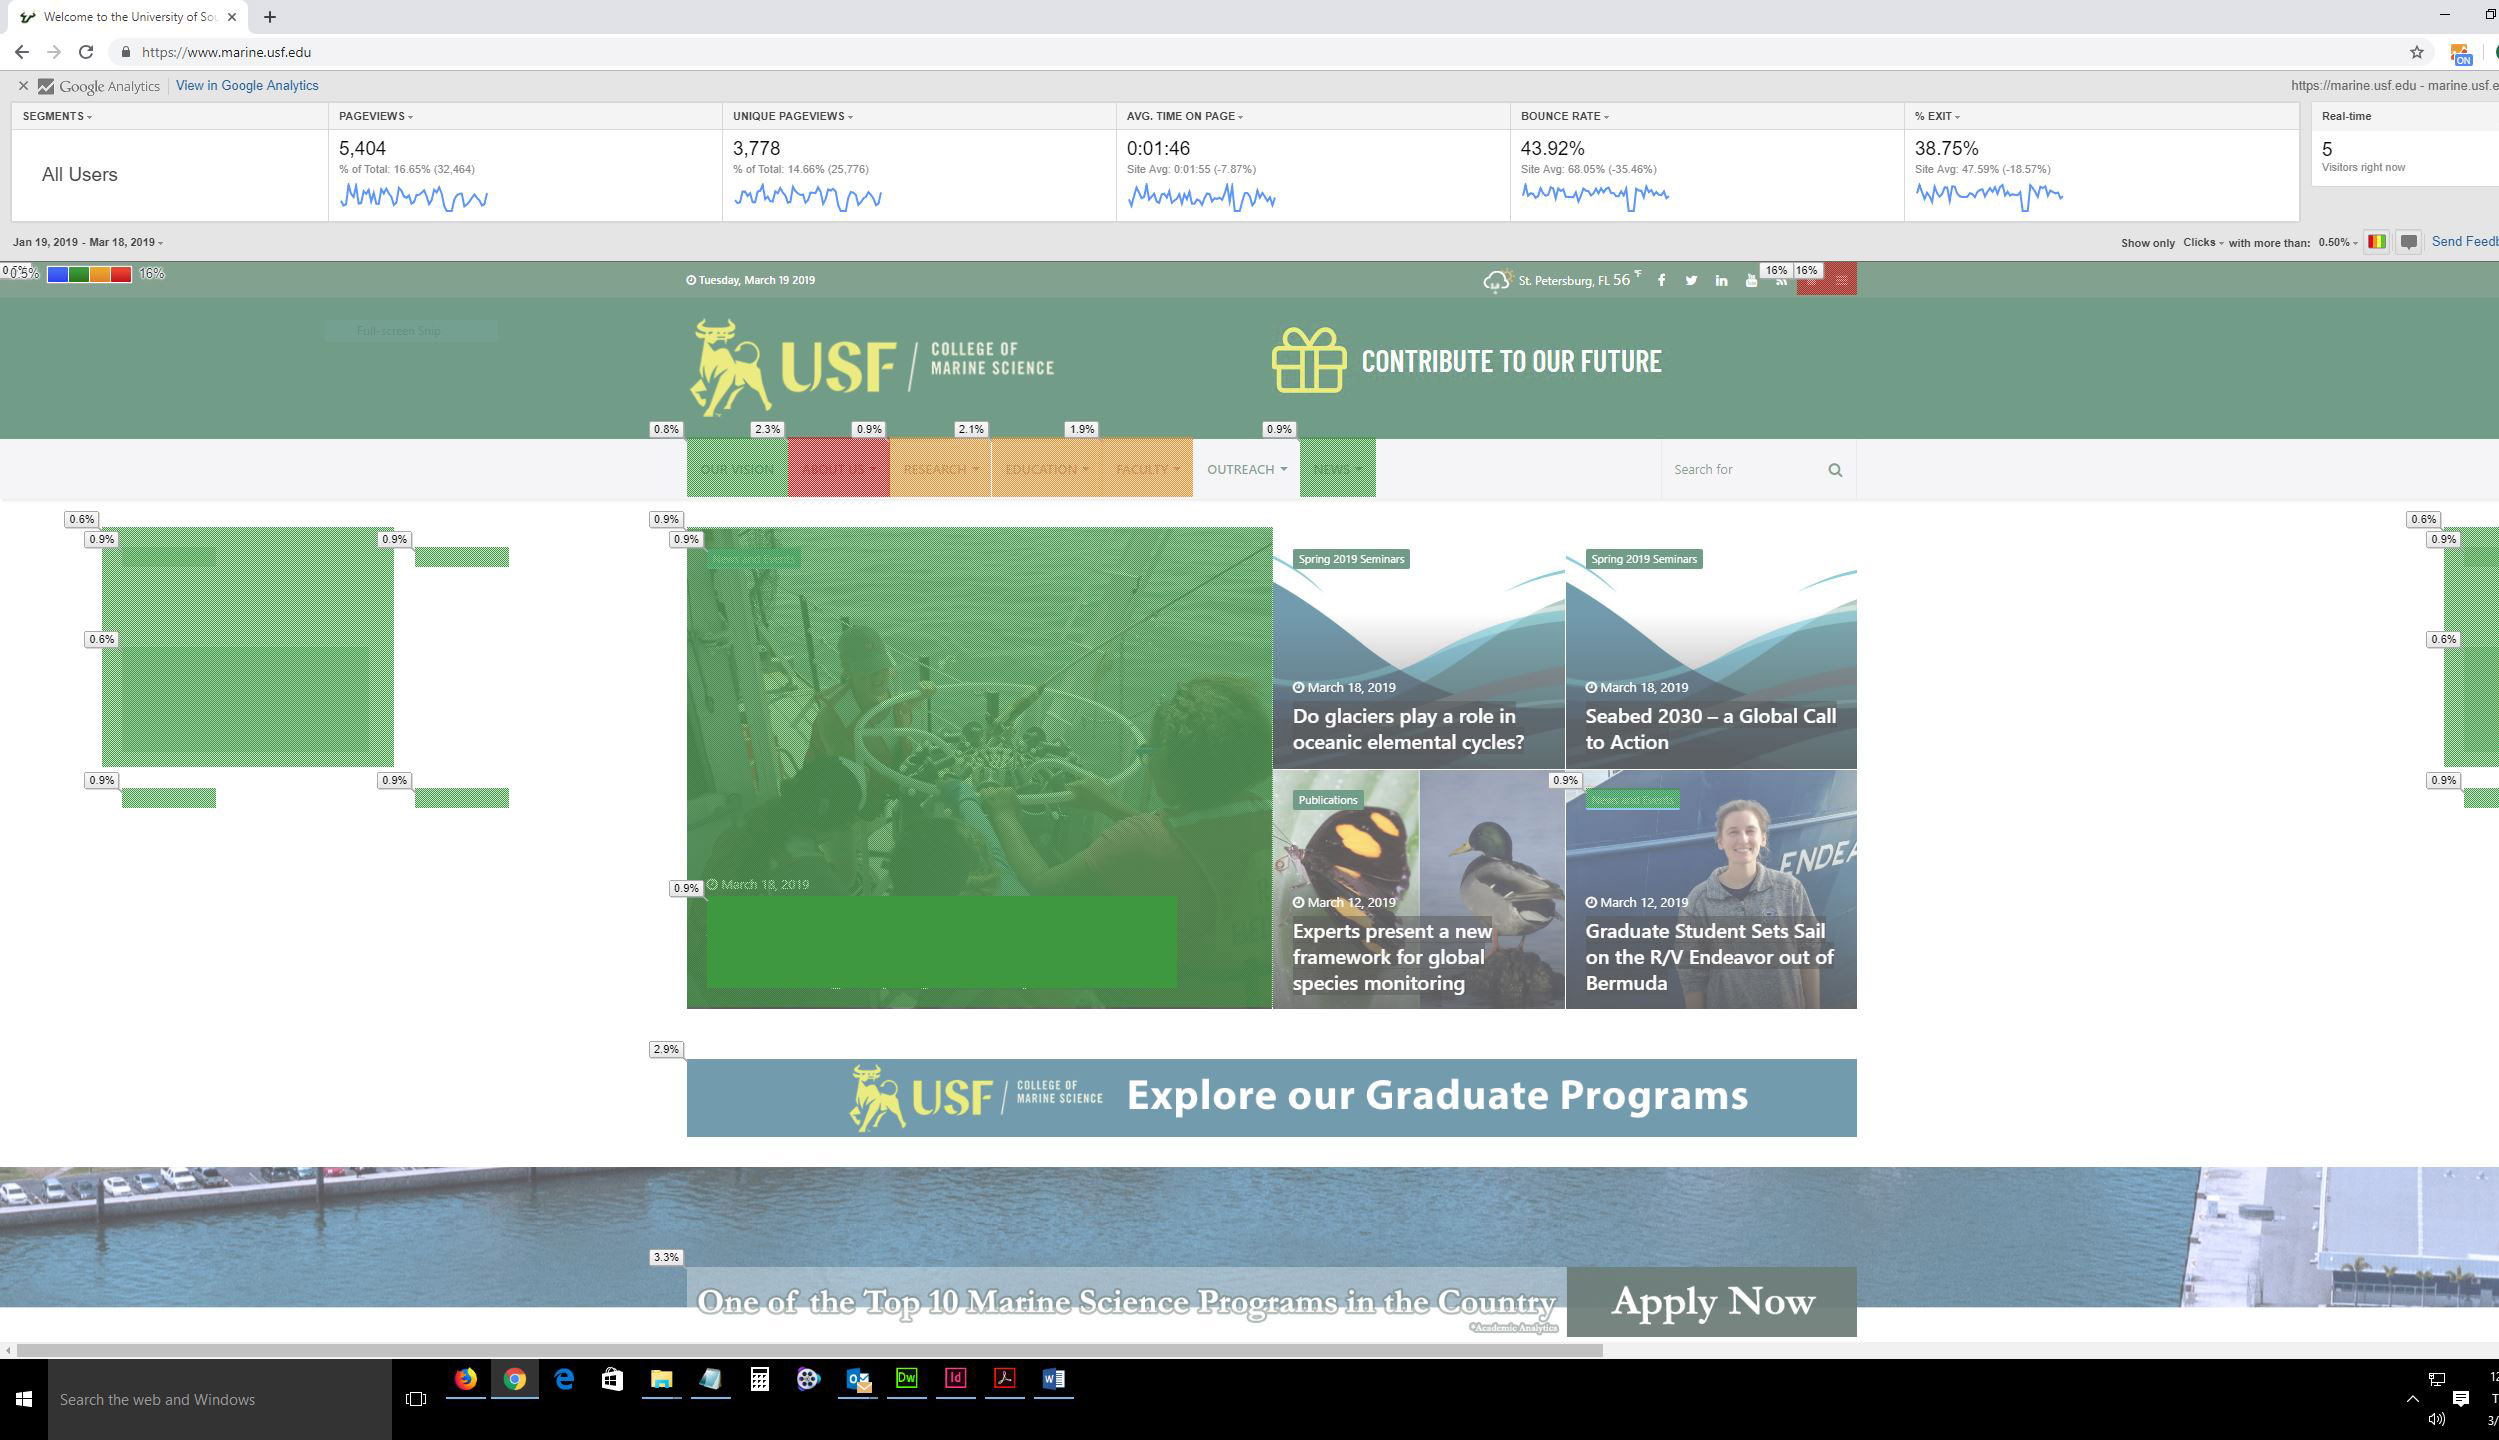Open Outlook from the taskbar
The image size is (2499, 1440).
coord(858,1380)
